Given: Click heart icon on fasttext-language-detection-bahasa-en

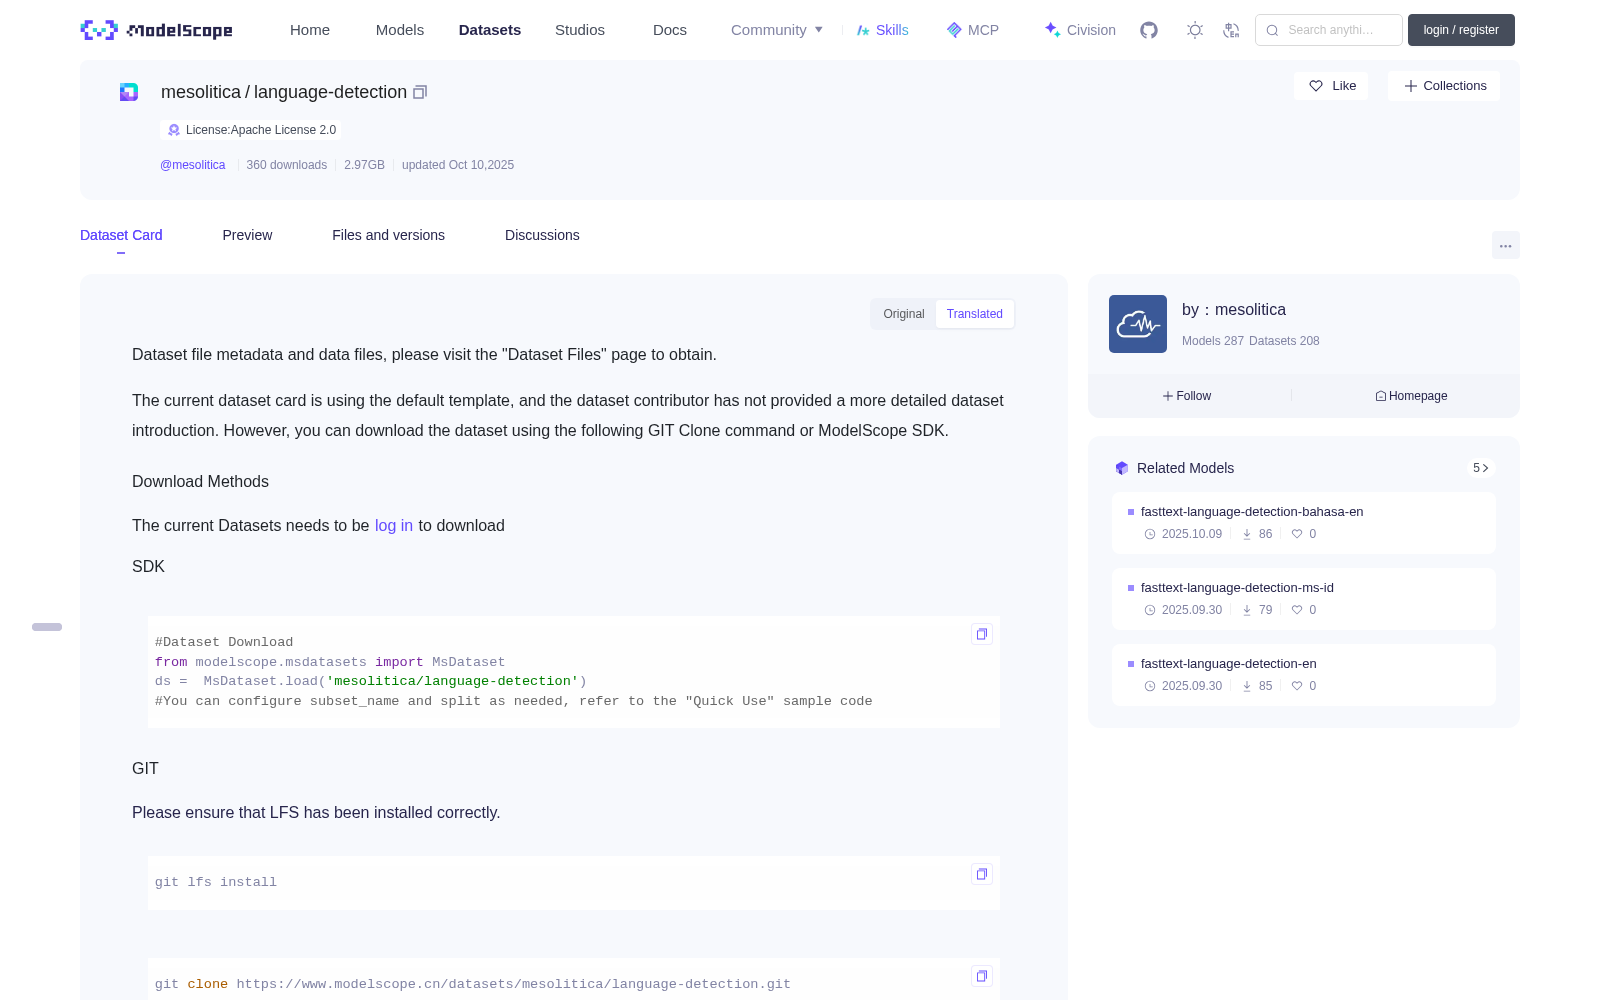Looking at the screenshot, I should coord(1297,534).
